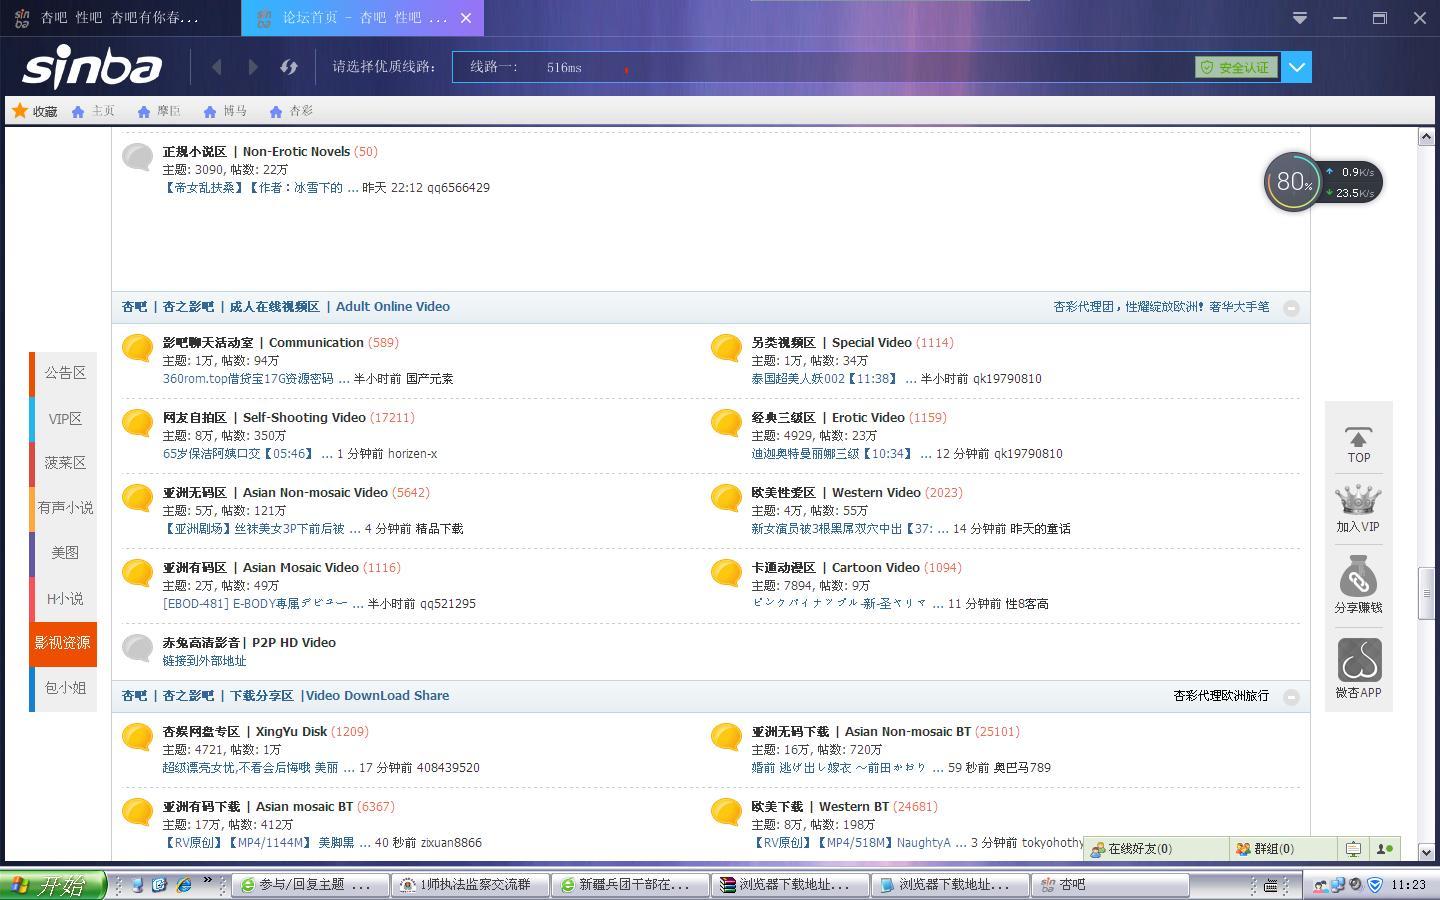Click the 安全认证 shield badge
The width and height of the screenshot is (1440, 900).
pyautogui.click(x=1236, y=67)
